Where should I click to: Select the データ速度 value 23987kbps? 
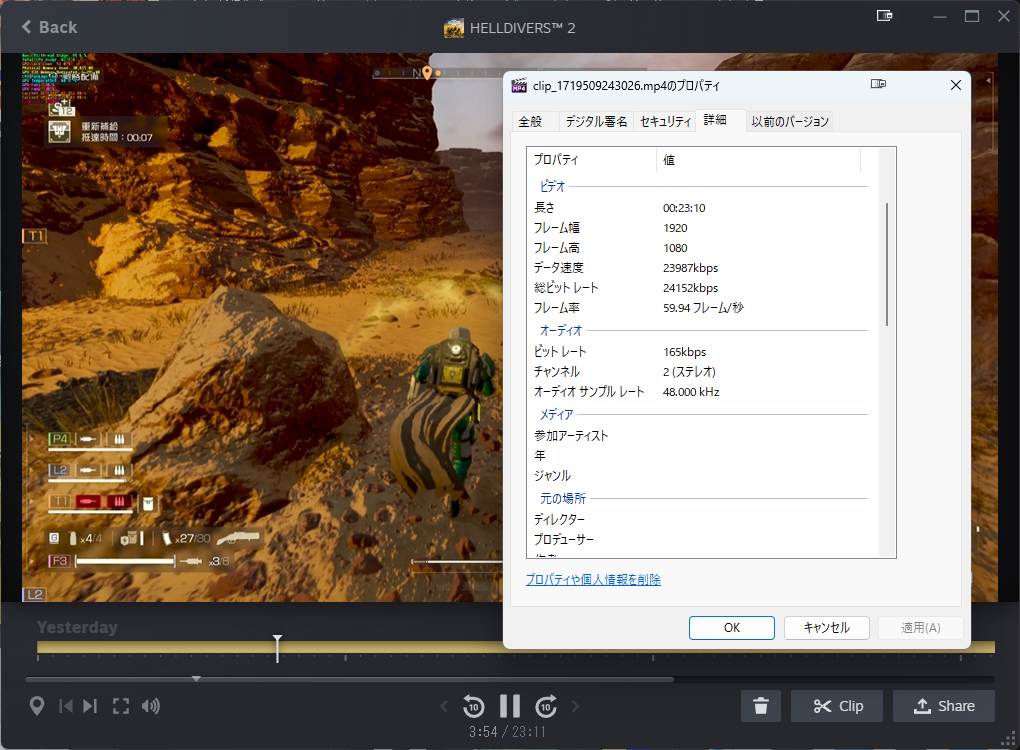point(690,268)
